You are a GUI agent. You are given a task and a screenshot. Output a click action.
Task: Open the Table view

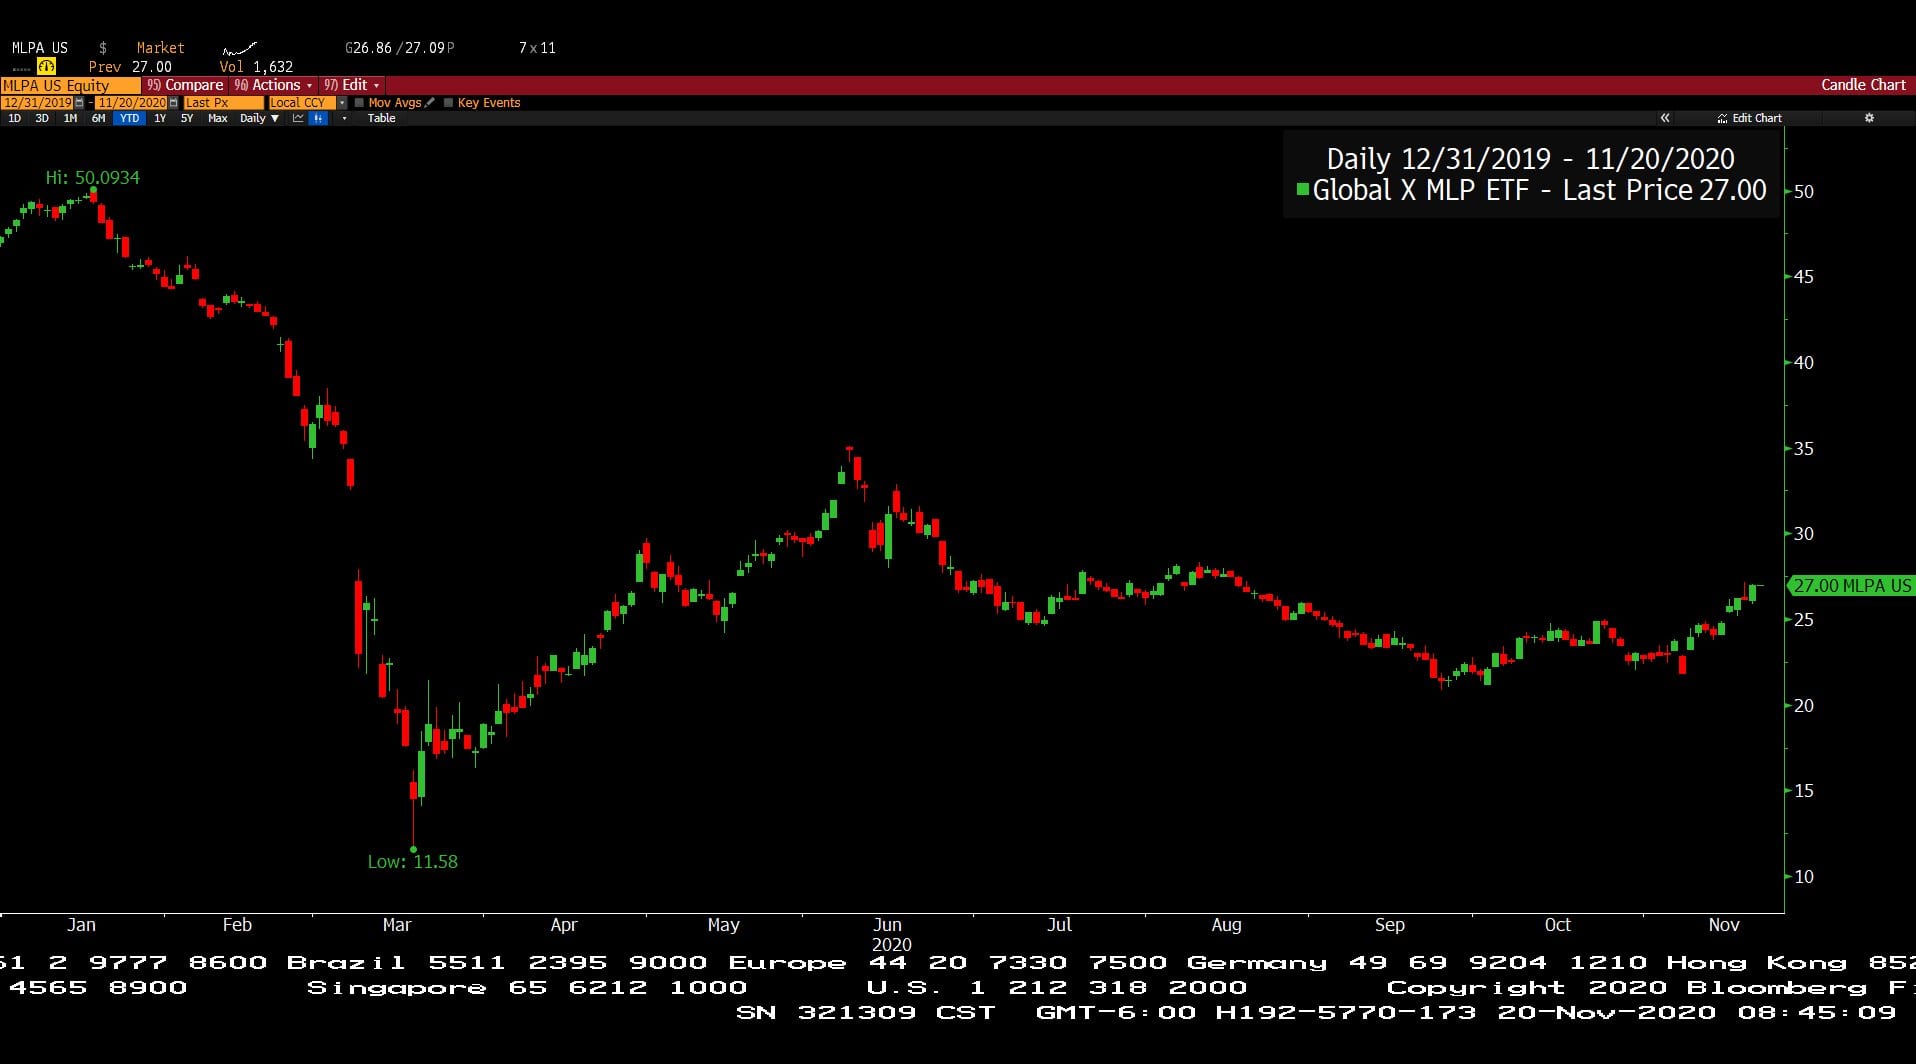coord(381,118)
